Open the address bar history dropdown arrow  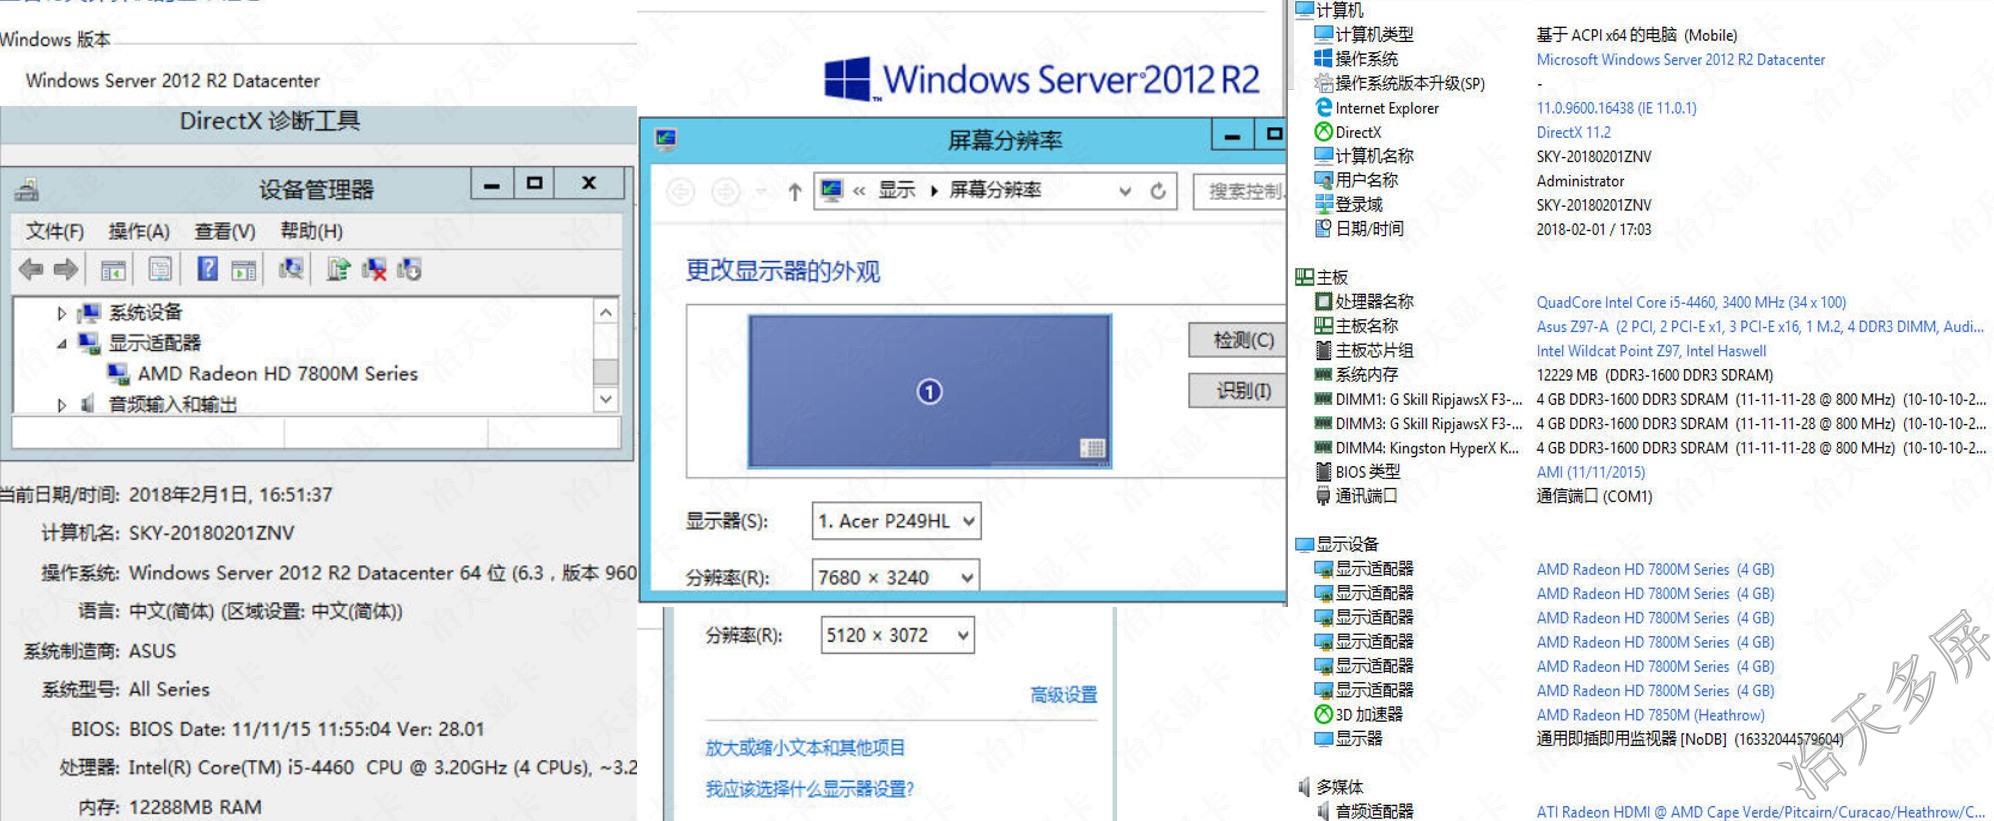pos(1126,191)
